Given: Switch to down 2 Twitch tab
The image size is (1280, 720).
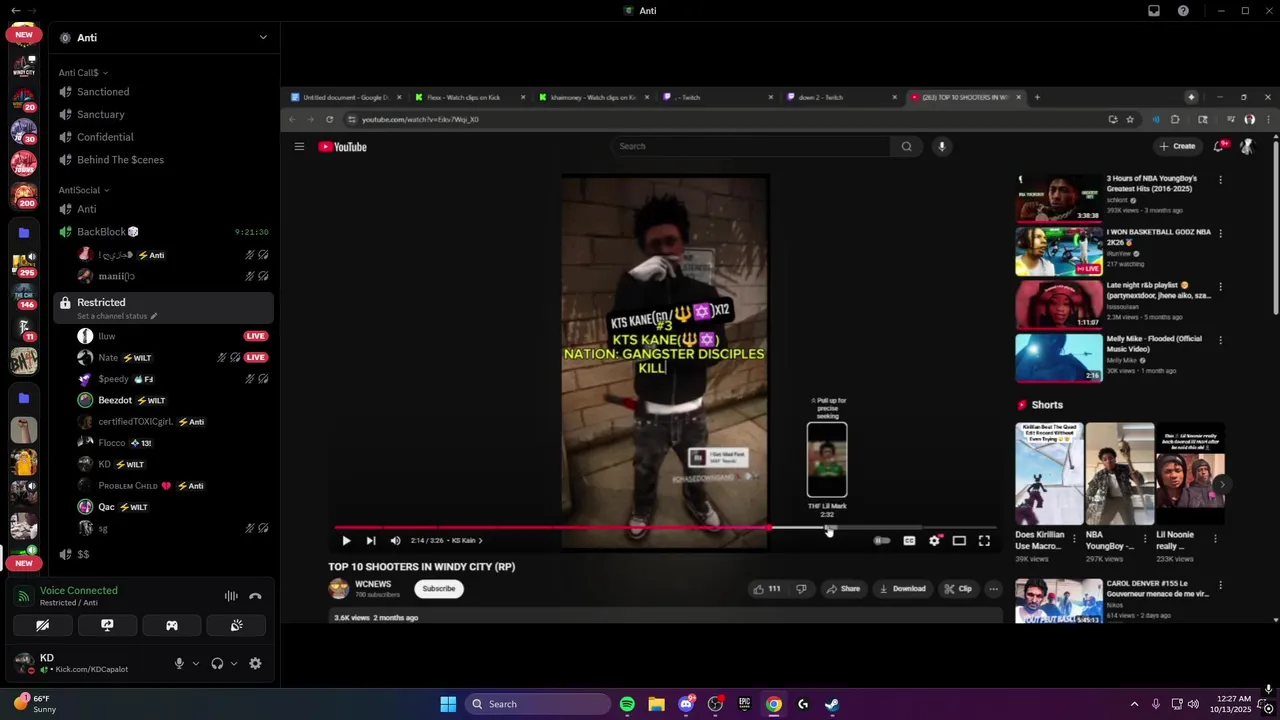Looking at the screenshot, I should (x=842, y=97).
